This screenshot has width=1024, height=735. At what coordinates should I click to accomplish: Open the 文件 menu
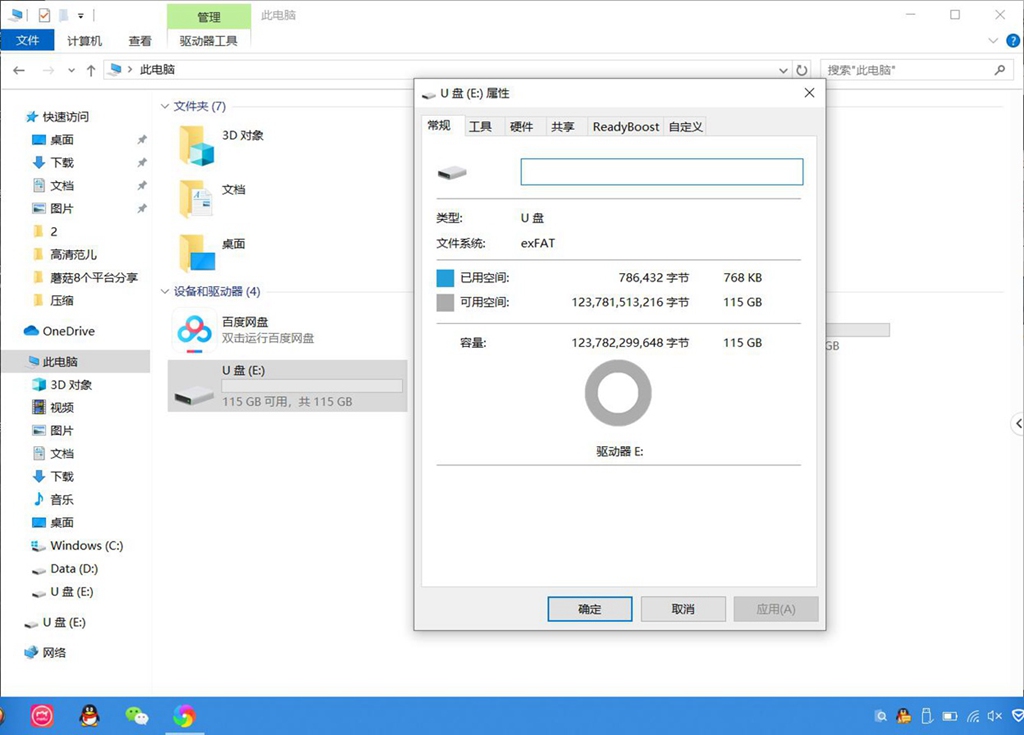click(x=27, y=41)
